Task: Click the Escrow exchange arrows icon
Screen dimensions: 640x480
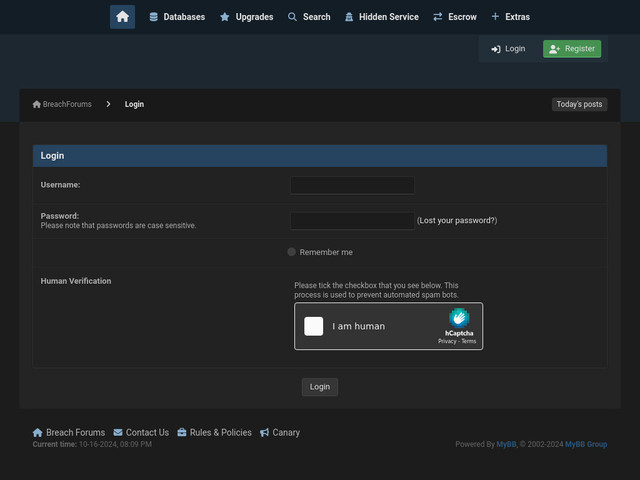Action: pos(438,17)
